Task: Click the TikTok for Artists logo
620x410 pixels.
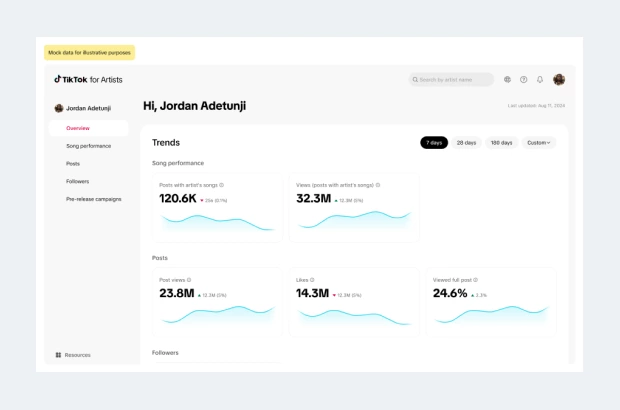Action: [88, 79]
